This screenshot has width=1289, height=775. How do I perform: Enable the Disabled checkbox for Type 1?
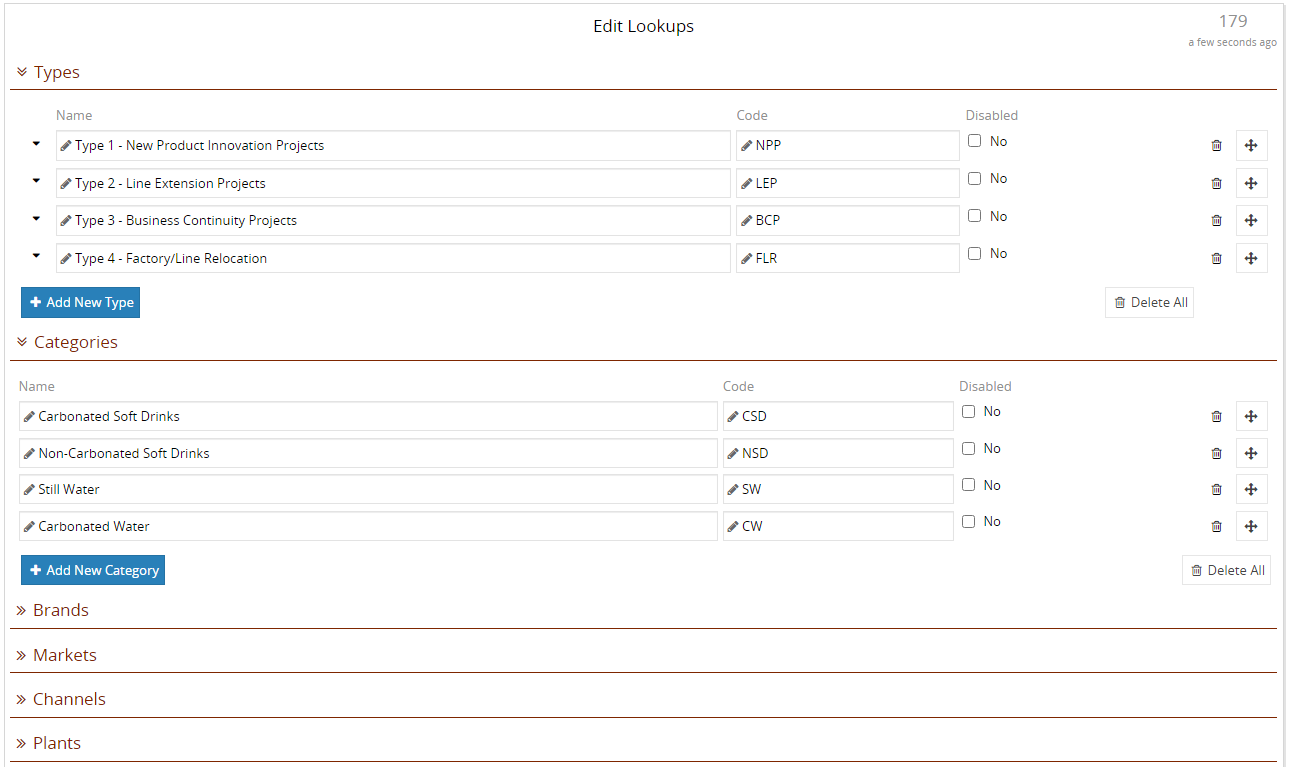(975, 140)
